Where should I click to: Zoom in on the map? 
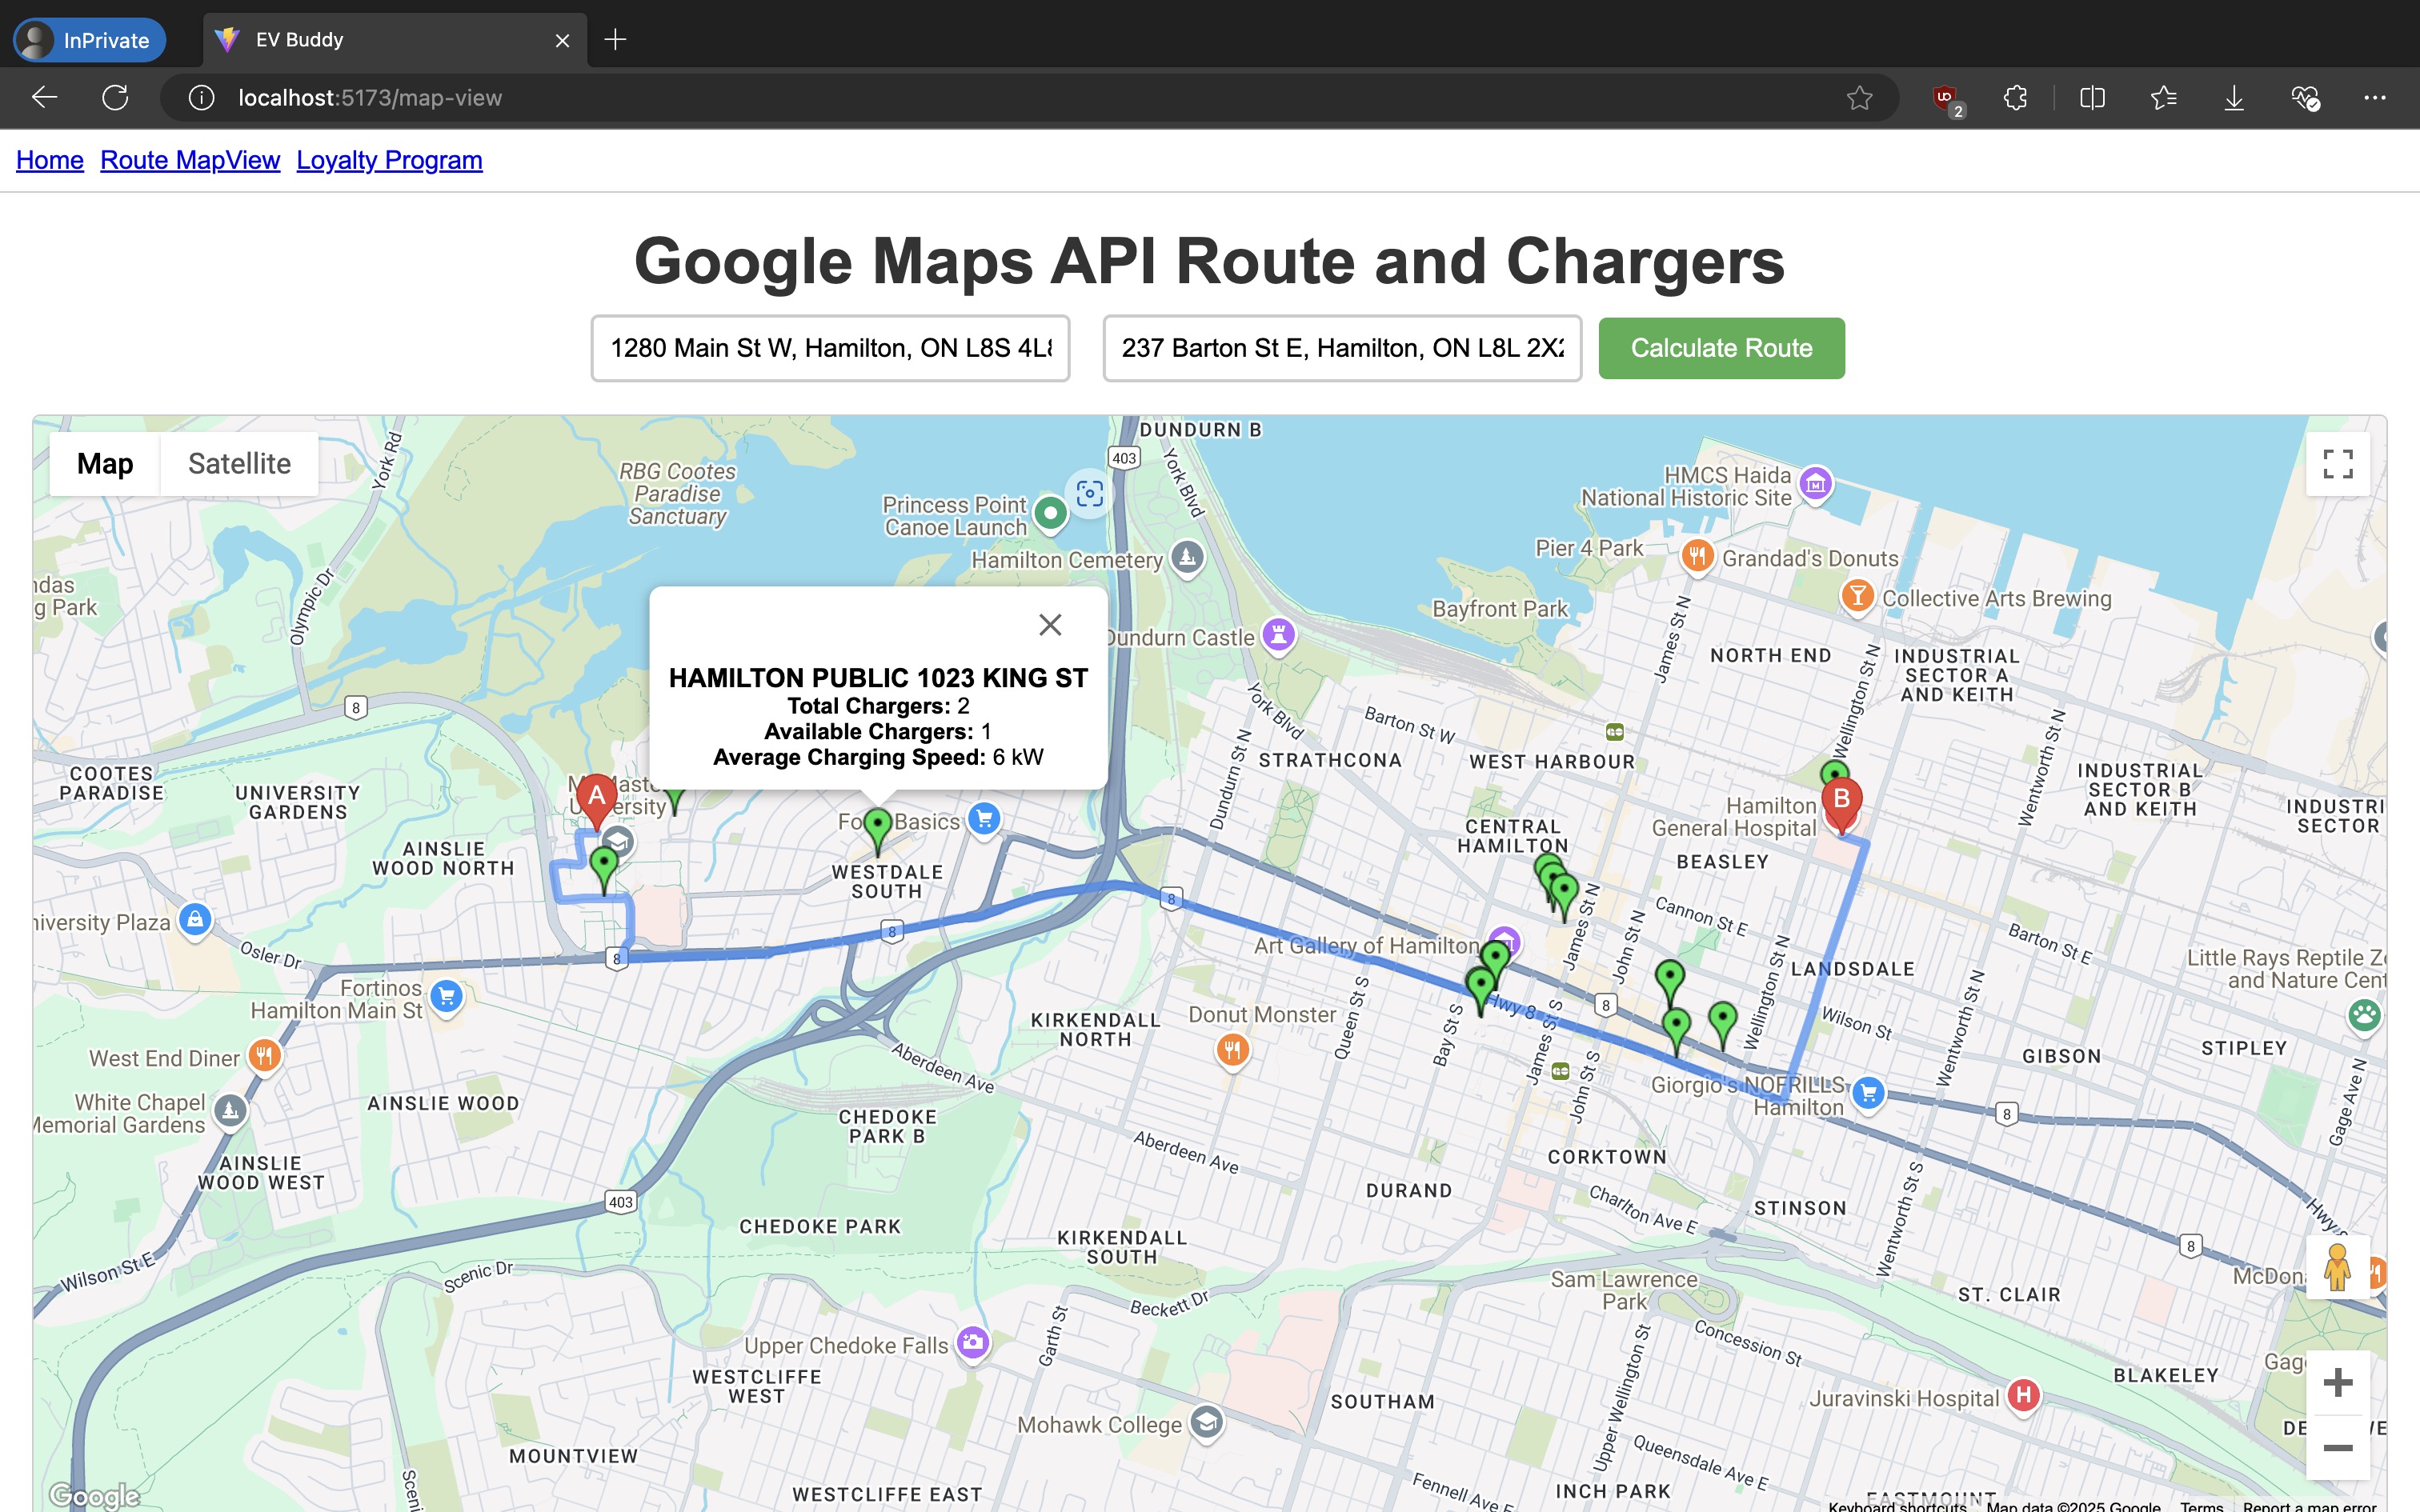2337,1383
